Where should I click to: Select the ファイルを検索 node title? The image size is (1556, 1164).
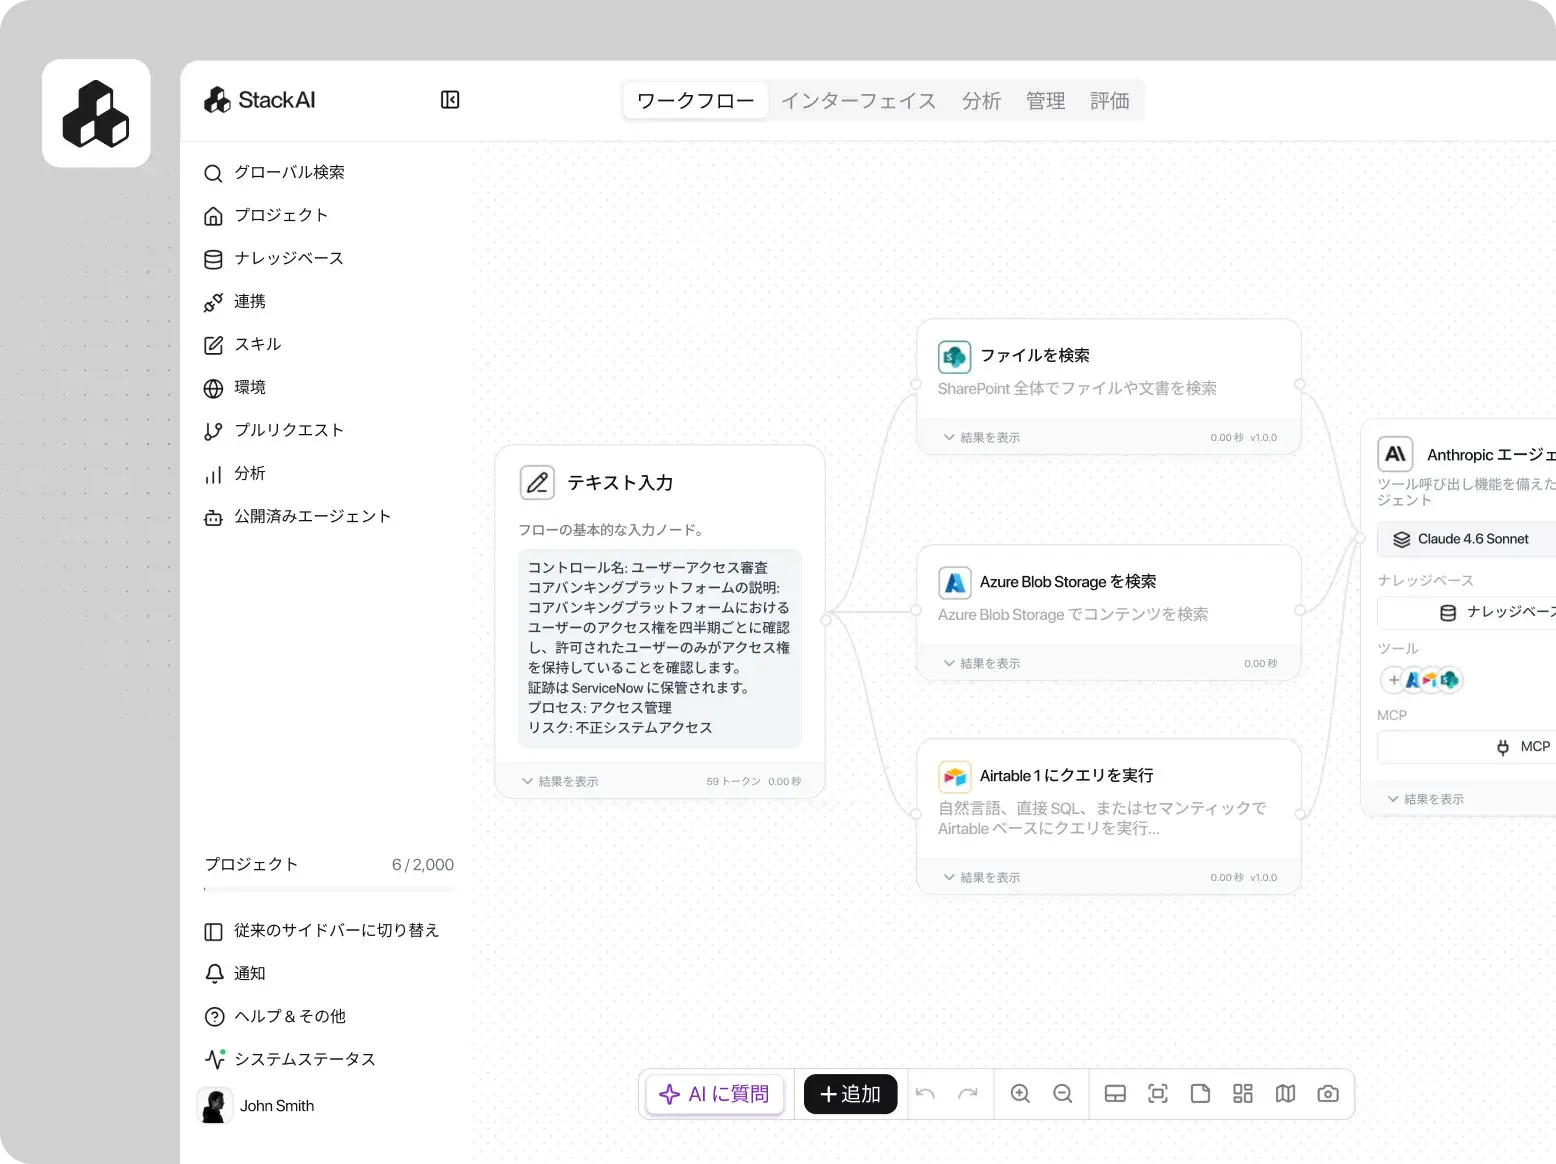point(1035,356)
